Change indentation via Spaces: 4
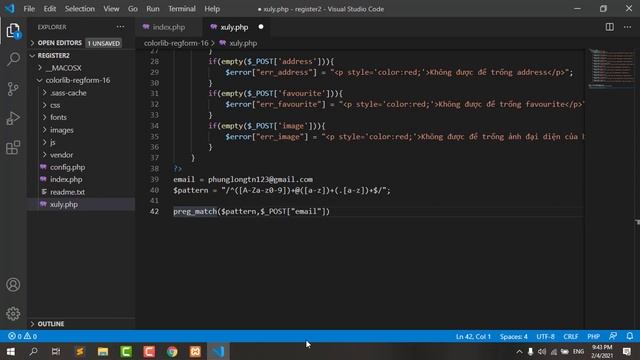 click(513, 336)
